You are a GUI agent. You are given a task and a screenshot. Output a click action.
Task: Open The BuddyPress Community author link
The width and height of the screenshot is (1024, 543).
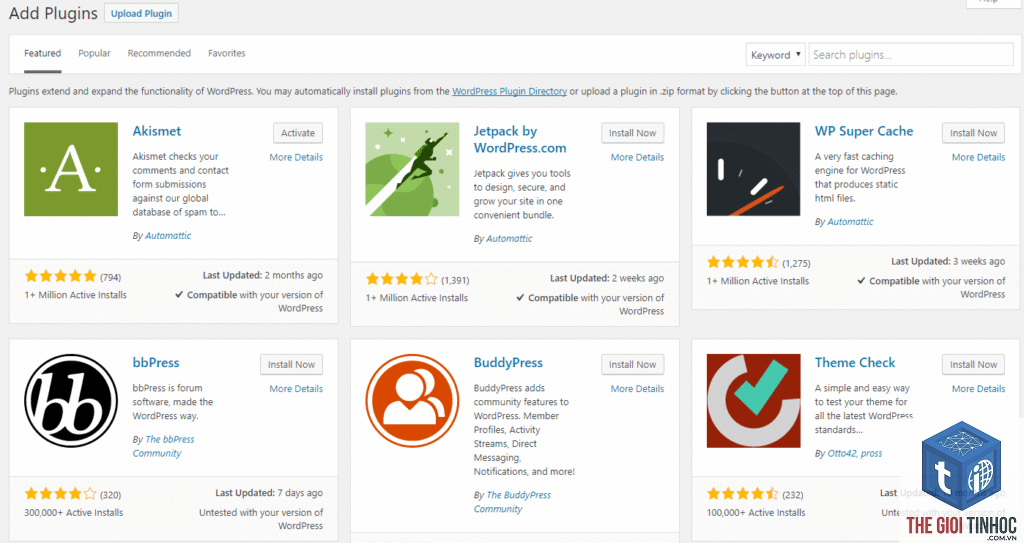click(x=512, y=502)
